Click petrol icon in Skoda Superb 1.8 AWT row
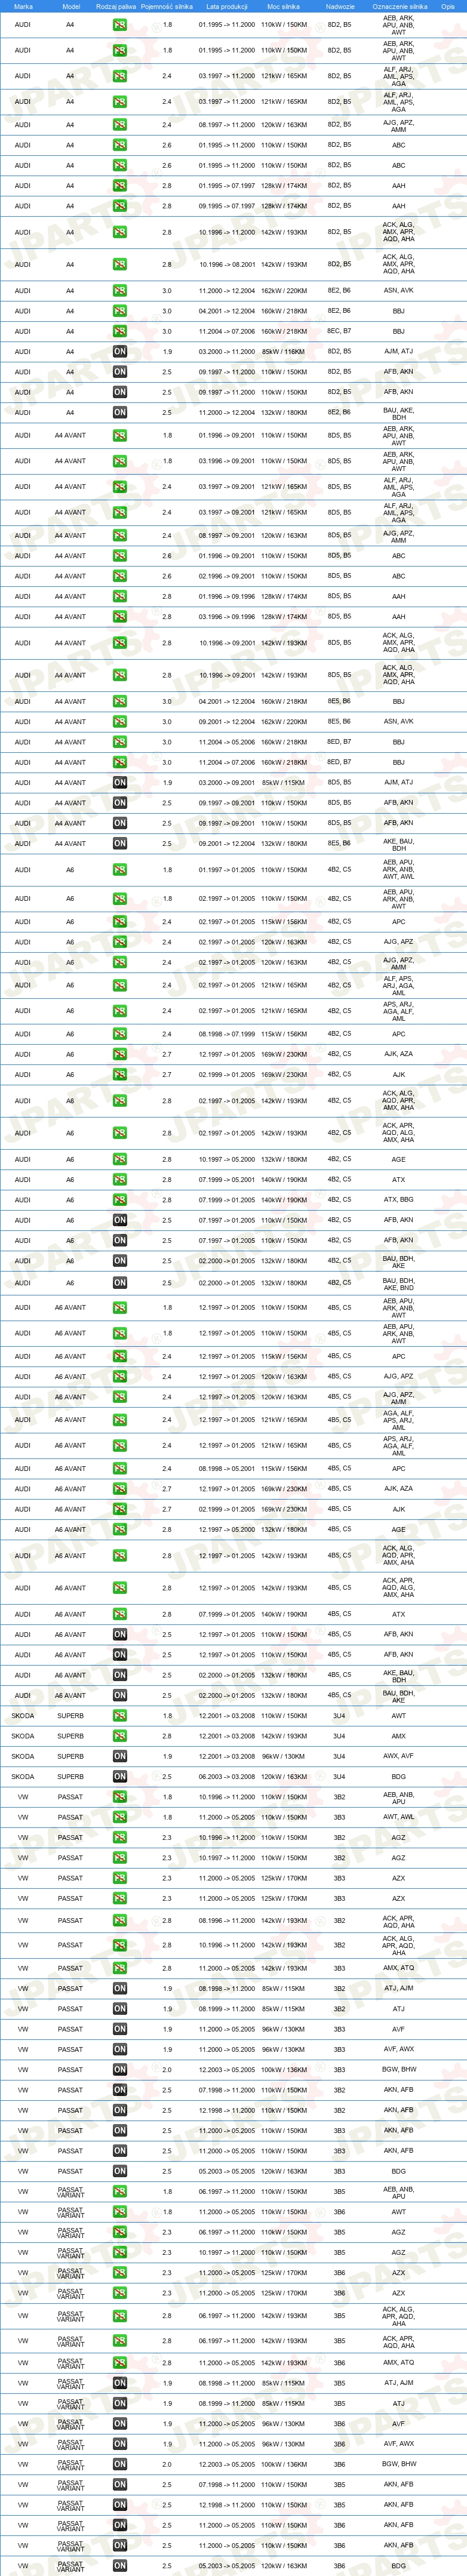The image size is (467, 2576). (119, 1716)
